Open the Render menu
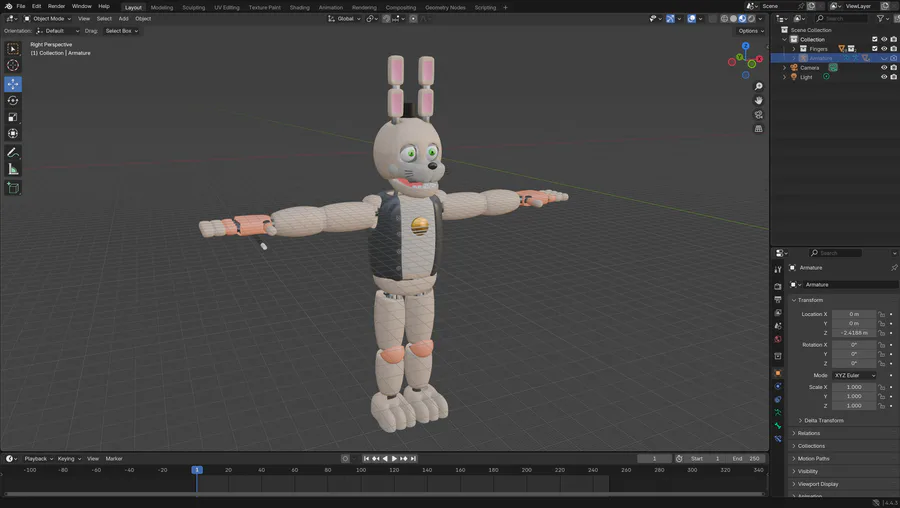Screen dimensions: 900x508 pyautogui.click(x=56, y=6)
